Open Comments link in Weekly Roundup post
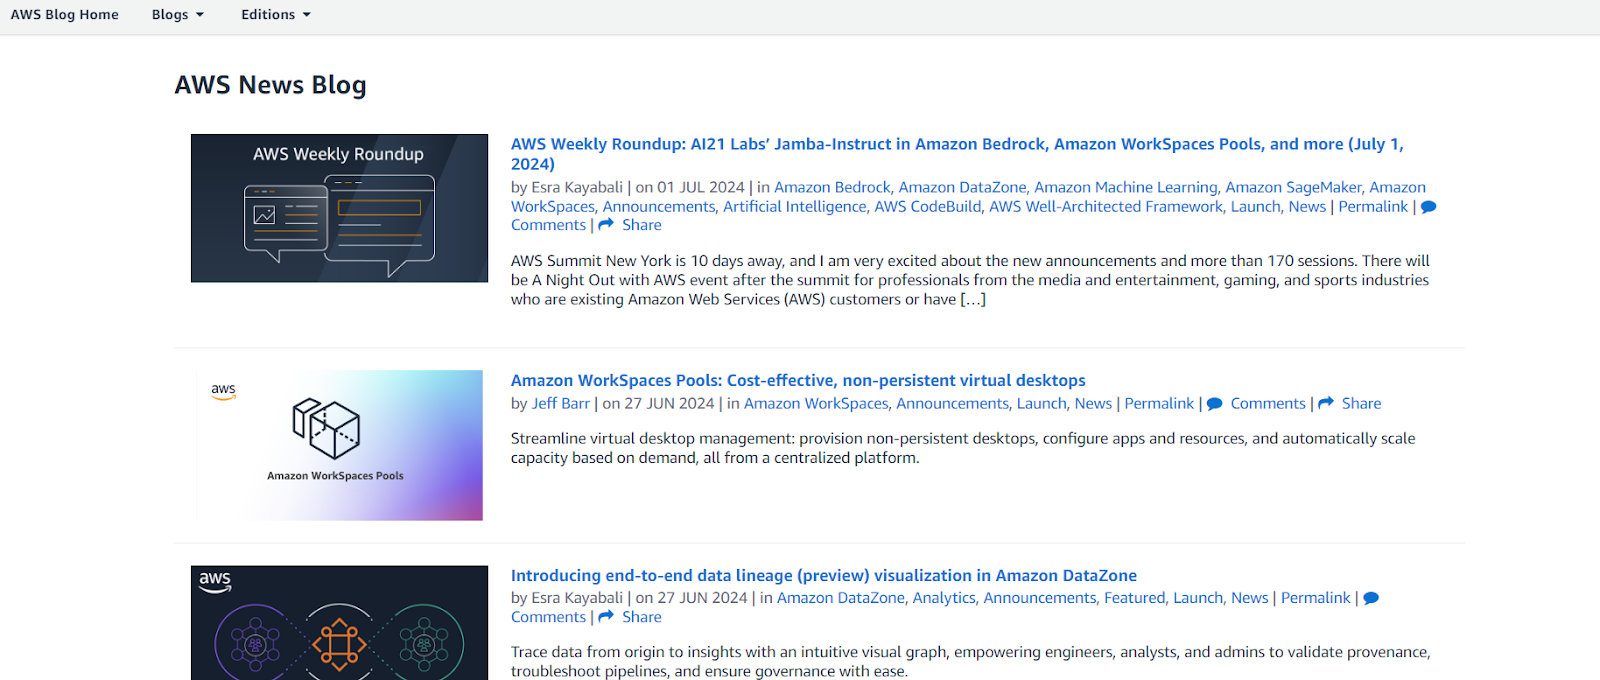This screenshot has width=1600, height=680. pos(548,225)
